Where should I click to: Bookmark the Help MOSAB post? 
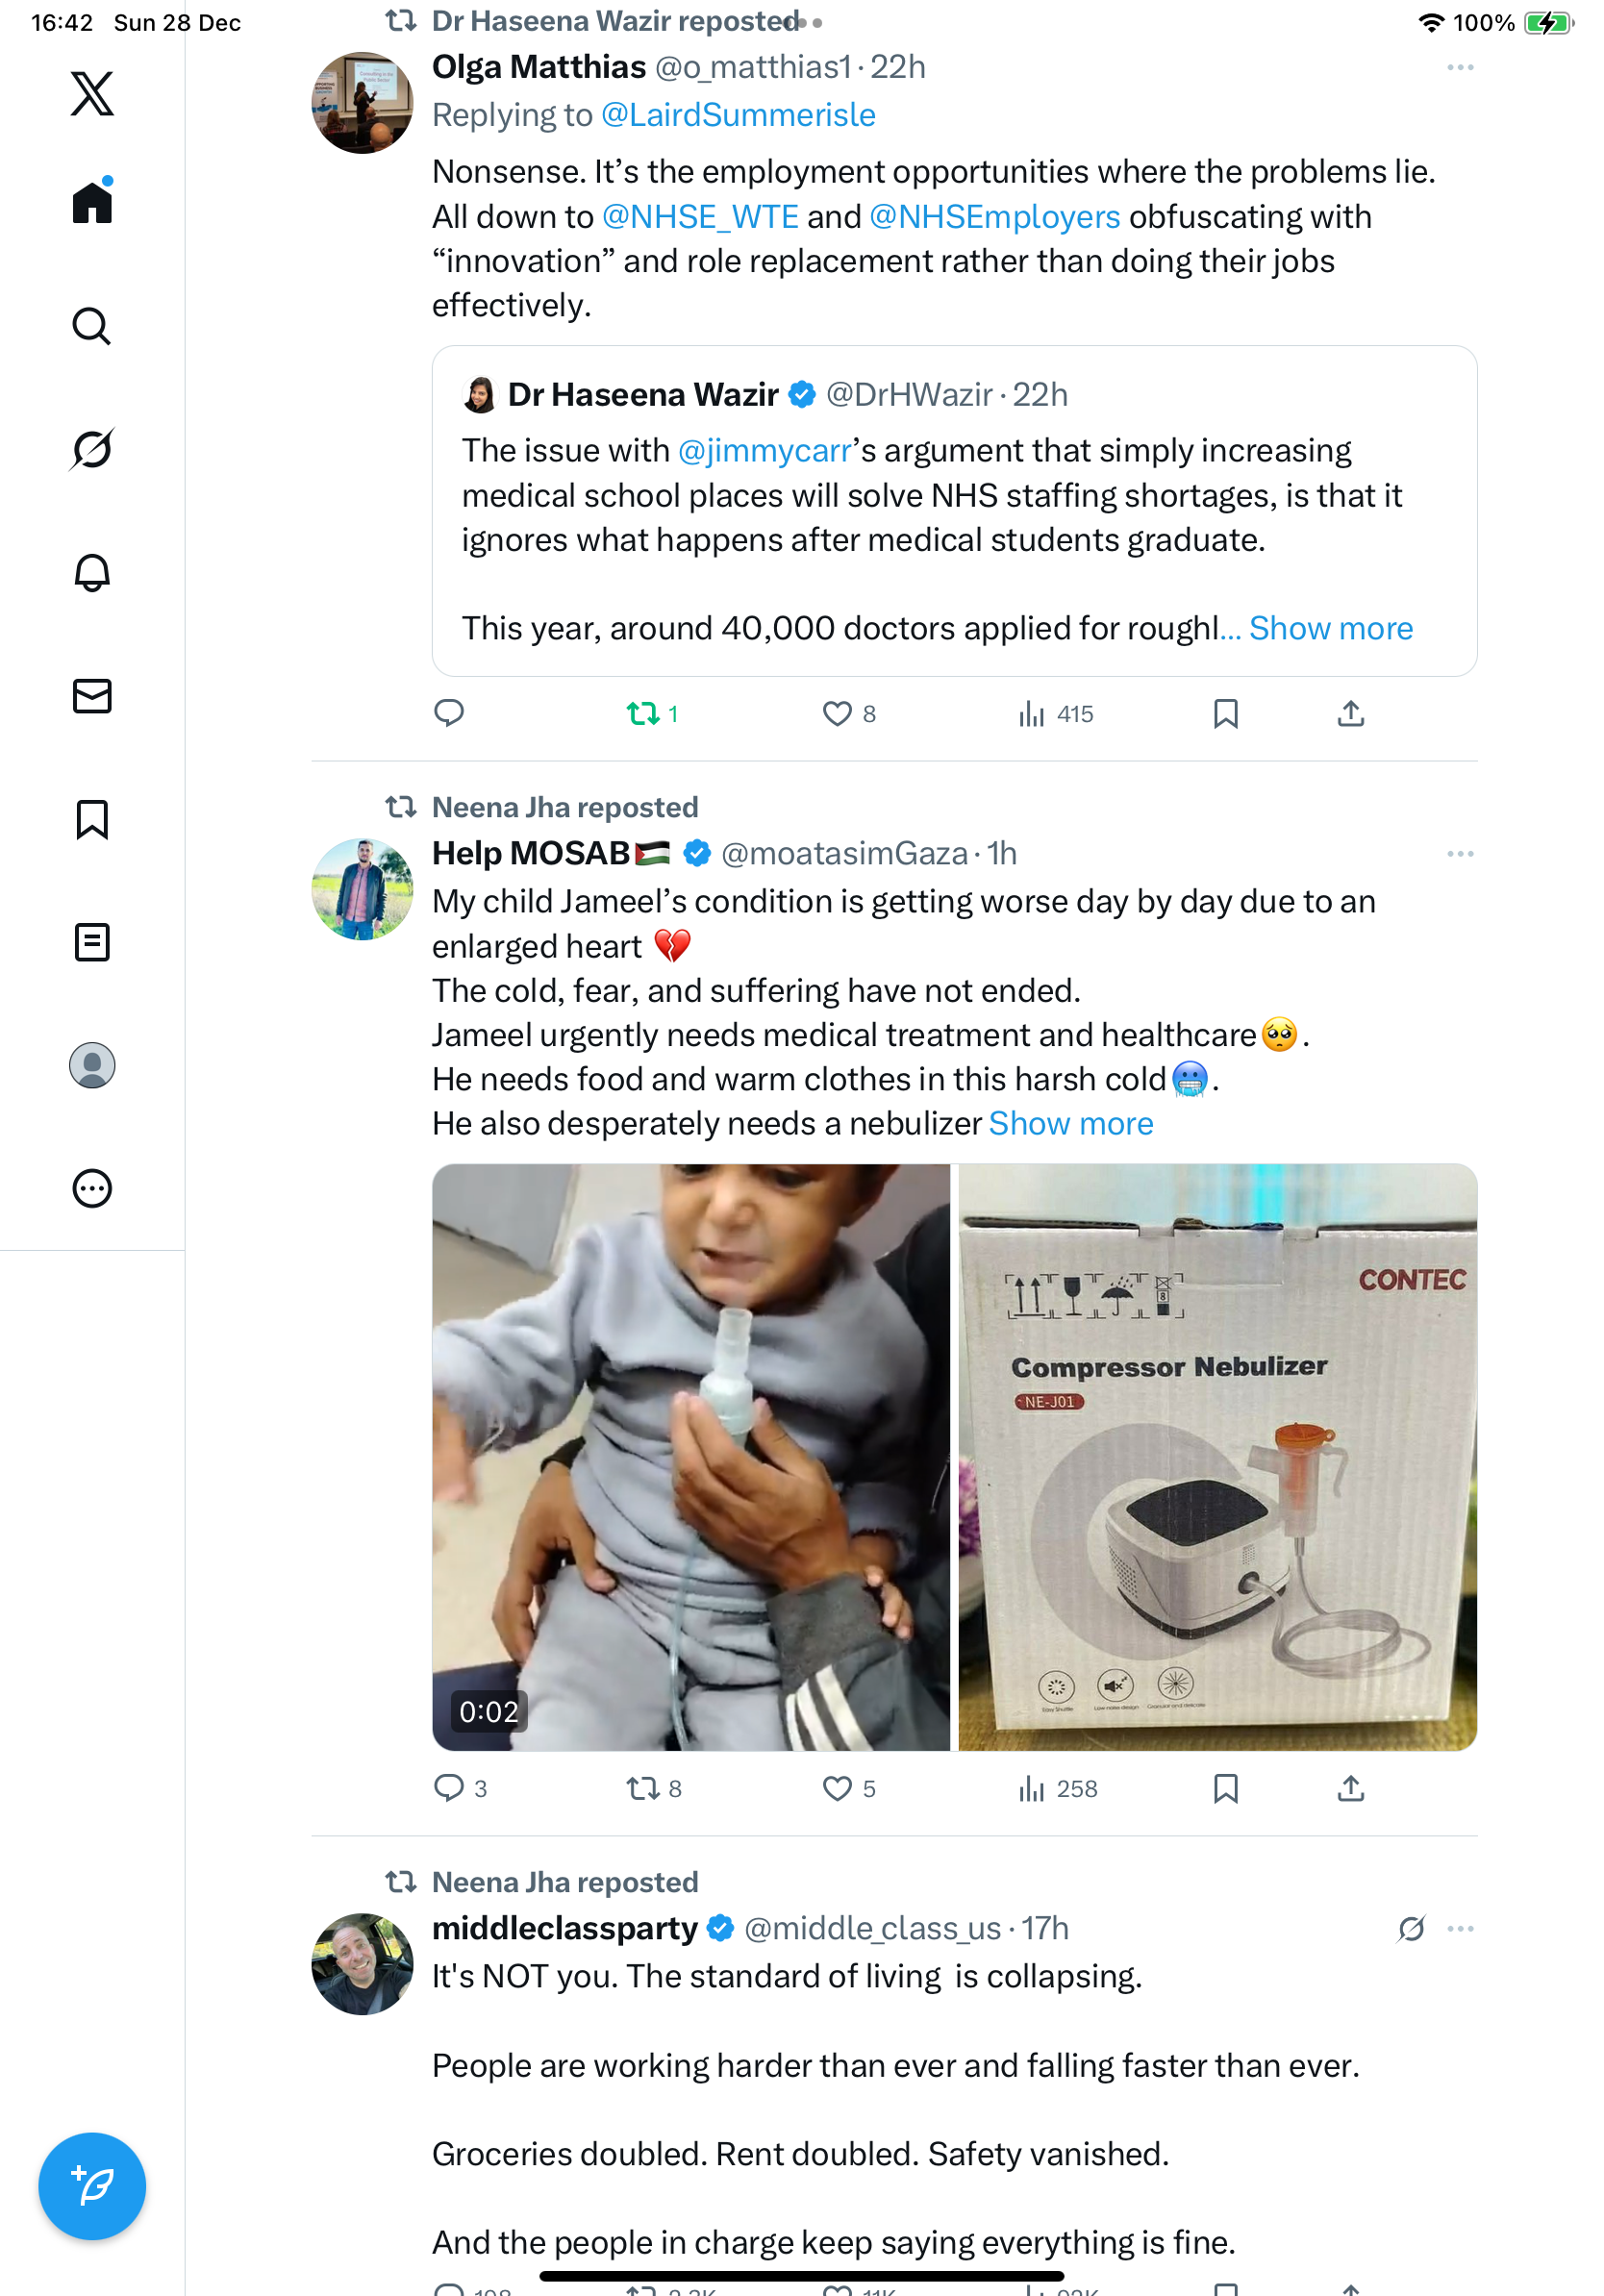pyautogui.click(x=1225, y=1788)
